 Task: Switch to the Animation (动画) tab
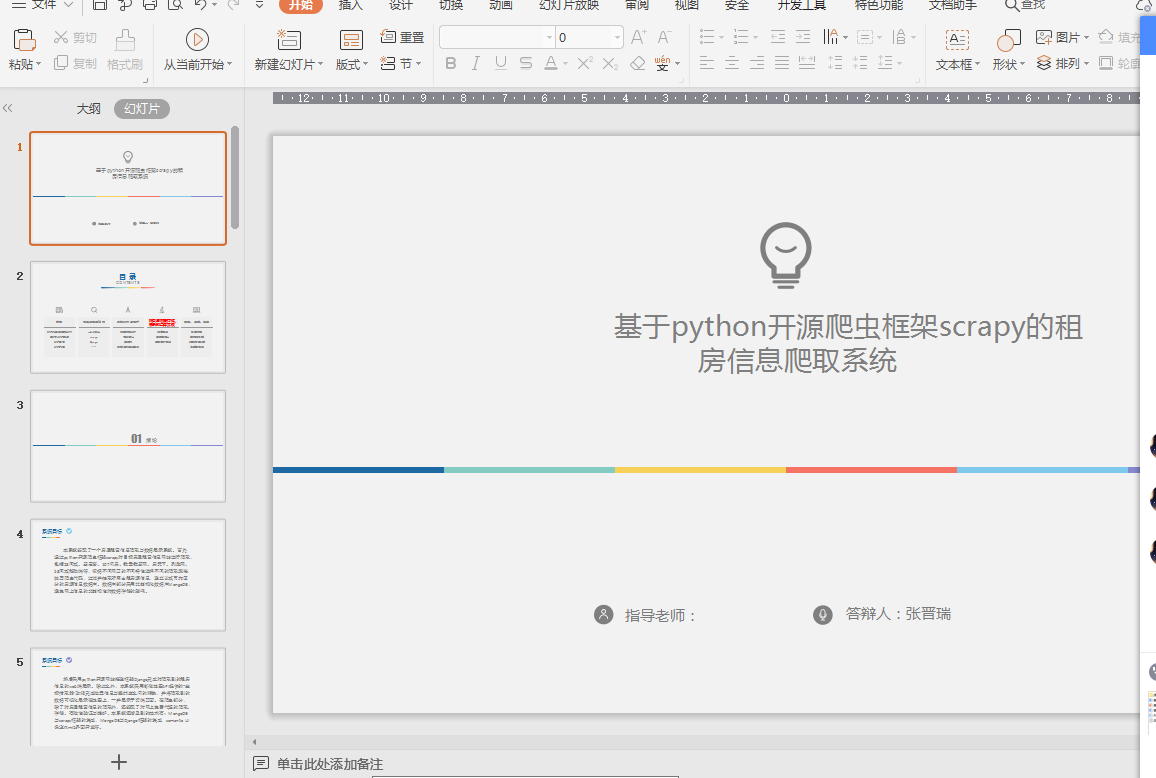[x=501, y=5]
